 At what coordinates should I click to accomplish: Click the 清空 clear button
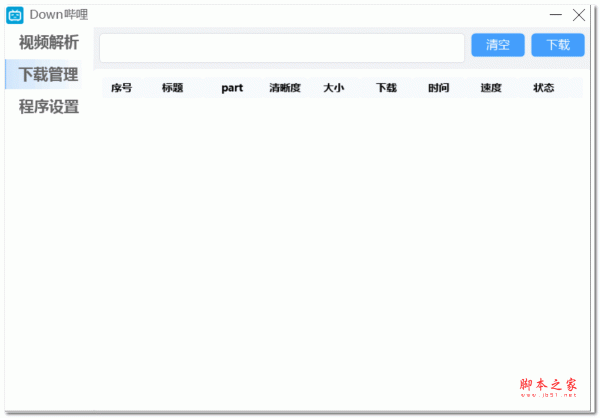498,45
